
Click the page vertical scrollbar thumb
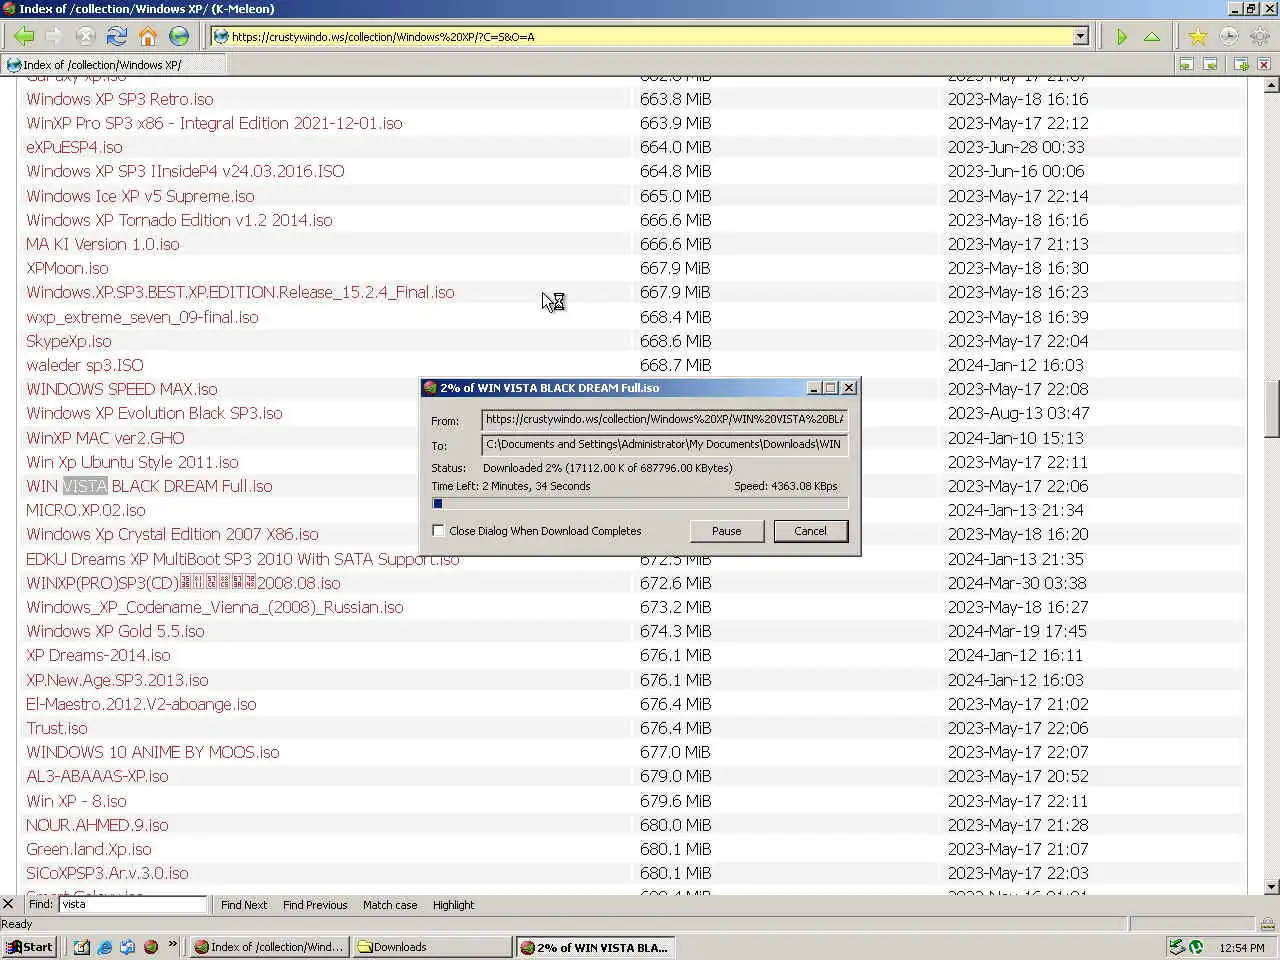[x=1271, y=408]
